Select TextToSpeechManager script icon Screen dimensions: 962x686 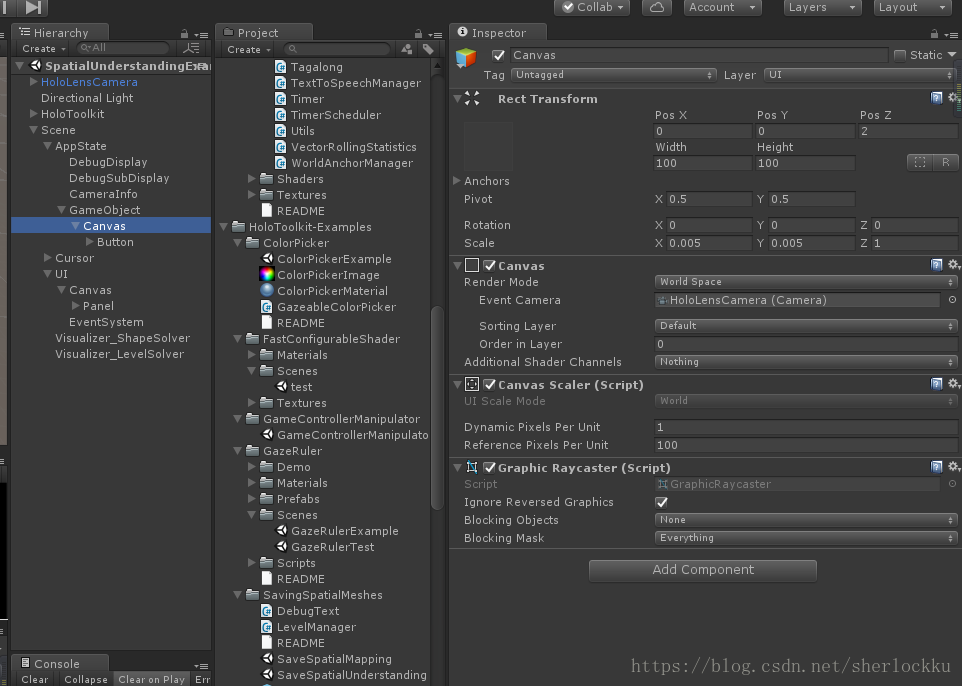click(x=280, y=83)
